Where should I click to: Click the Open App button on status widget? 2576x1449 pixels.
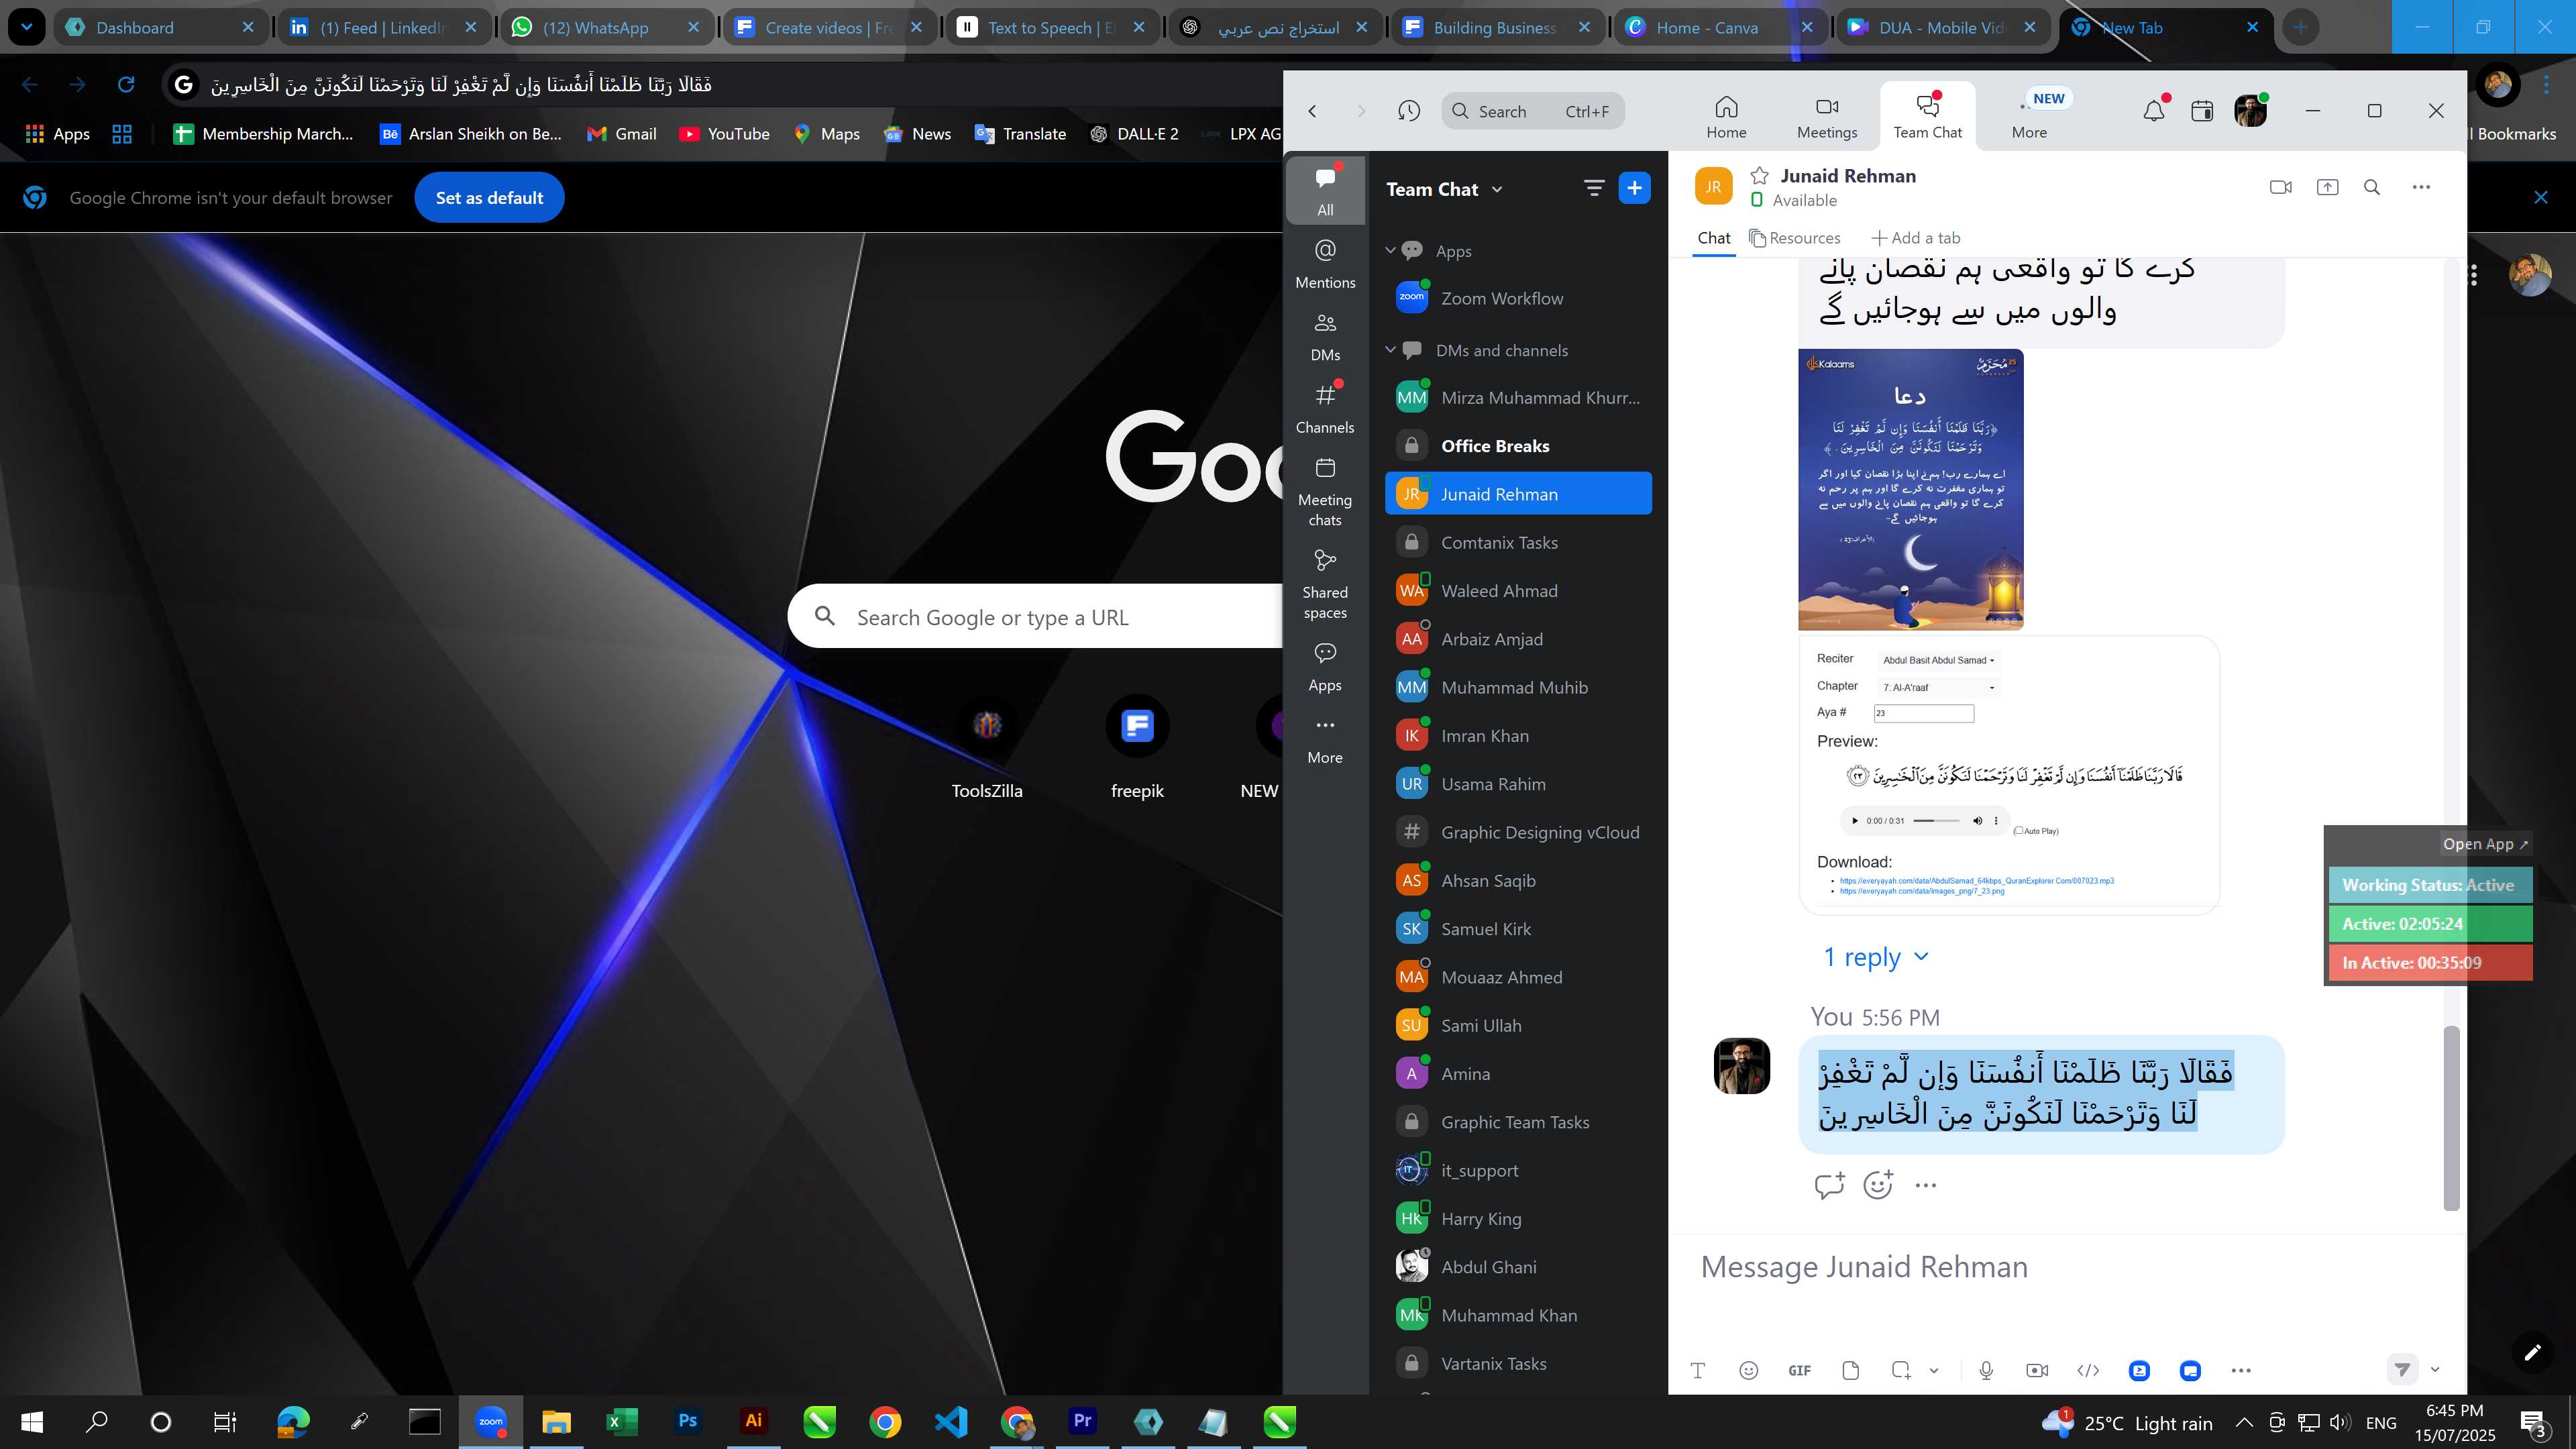point(2485,844)
